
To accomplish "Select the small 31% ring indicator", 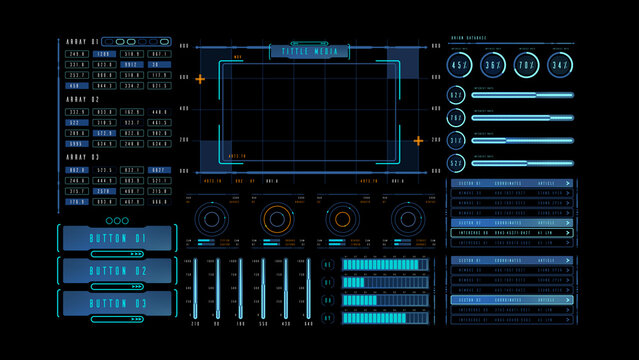I will (456, 141).
